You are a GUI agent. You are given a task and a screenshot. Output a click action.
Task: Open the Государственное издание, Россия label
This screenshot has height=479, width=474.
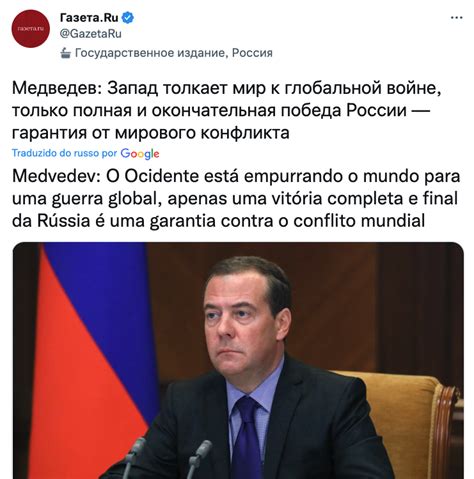174,53
